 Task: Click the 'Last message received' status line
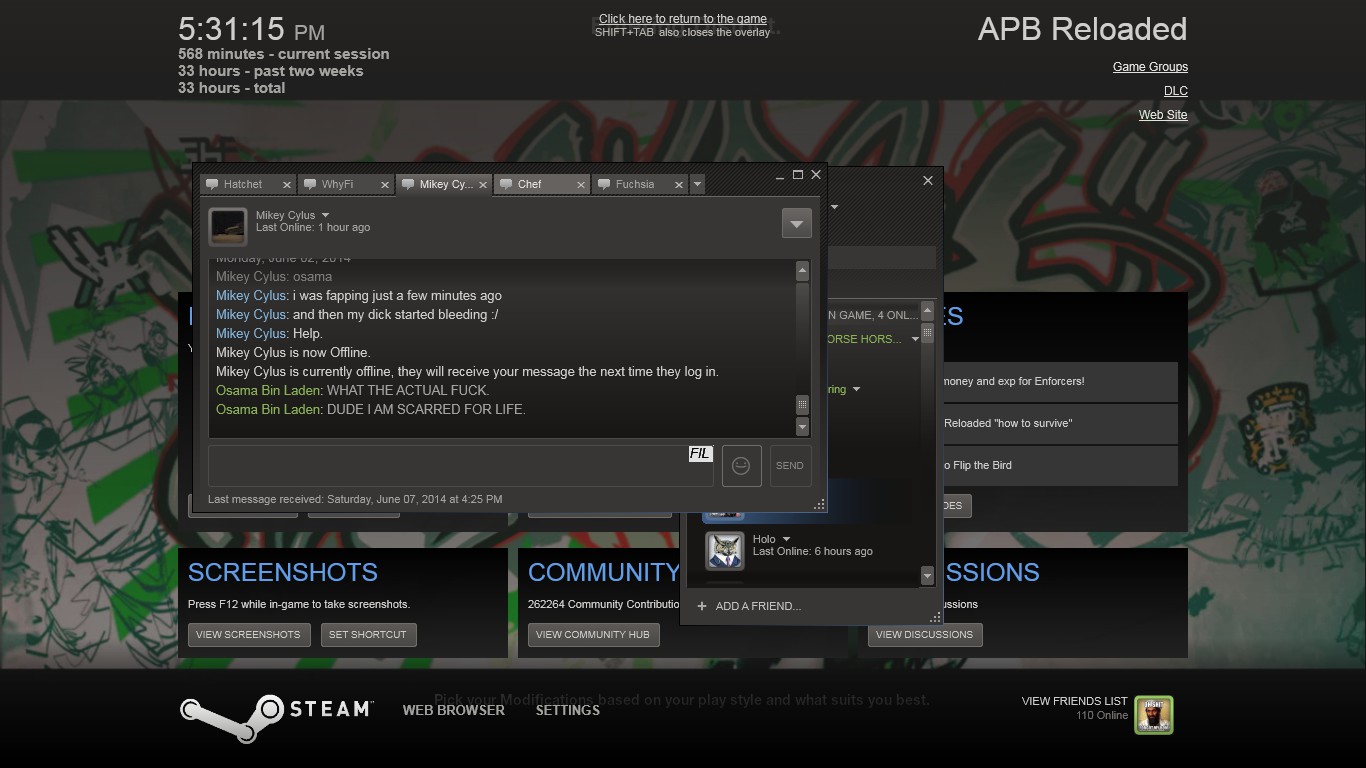click(x=355, y=499)
